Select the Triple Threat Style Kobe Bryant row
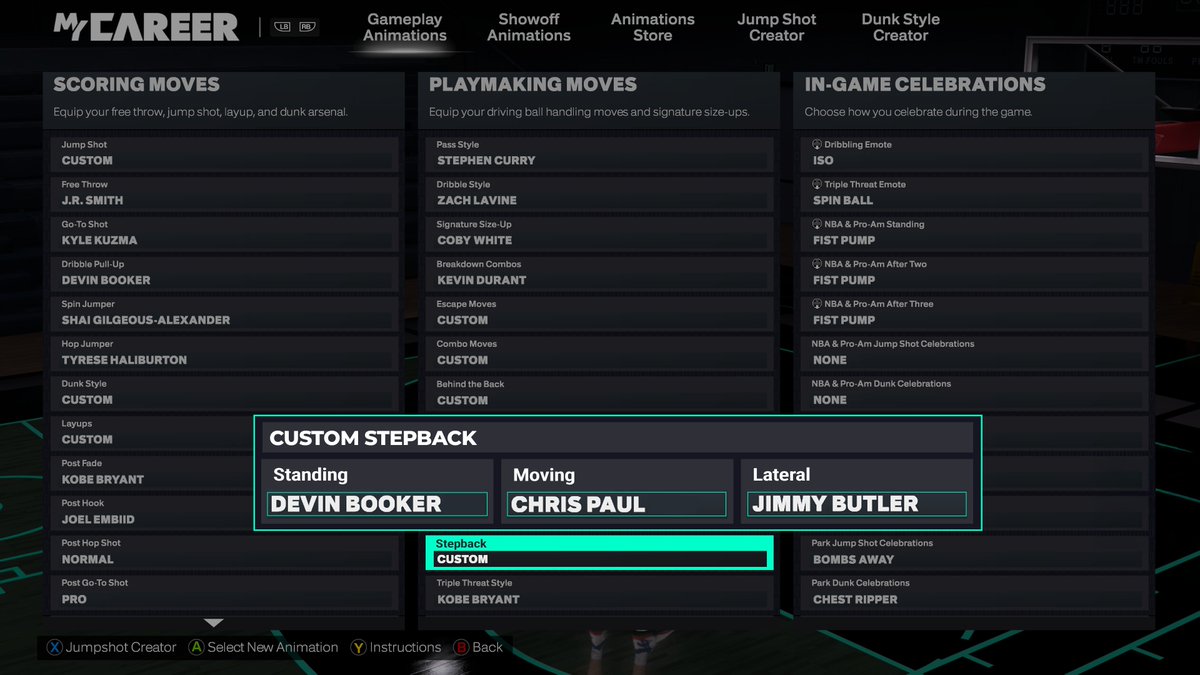1200x675 pixels. tap(601, 592)
